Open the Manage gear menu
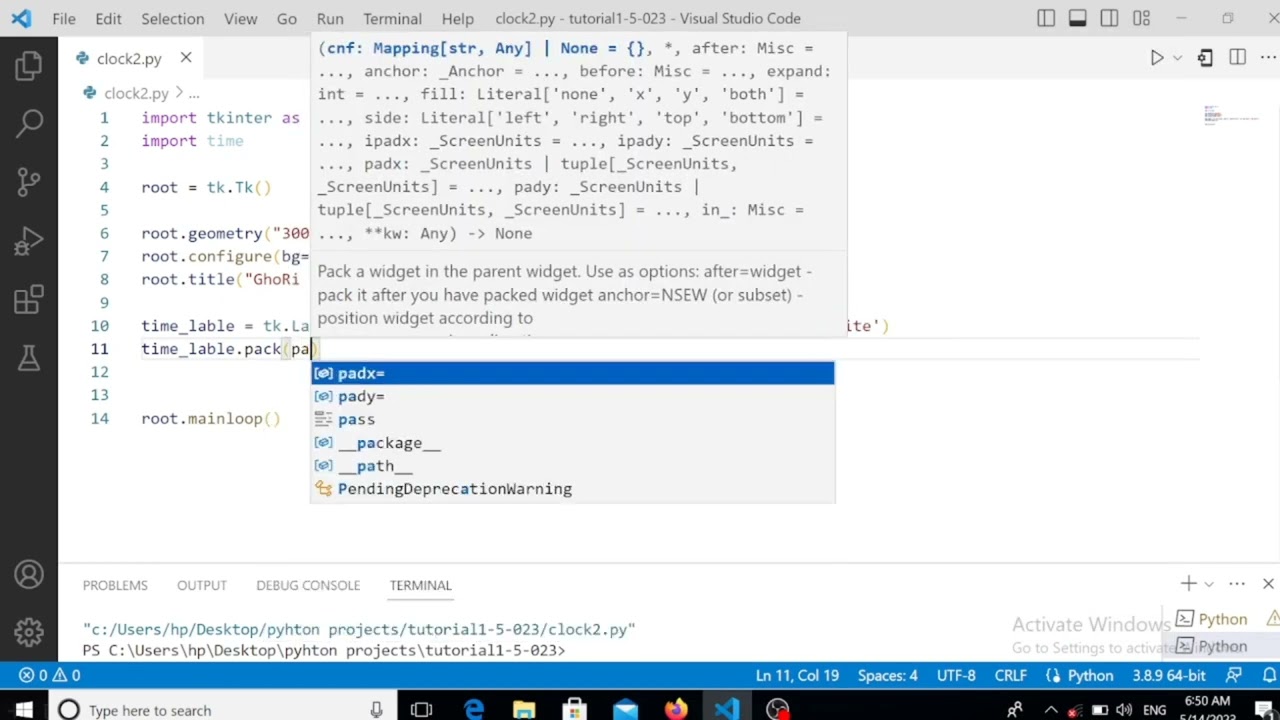 (29, 632)
